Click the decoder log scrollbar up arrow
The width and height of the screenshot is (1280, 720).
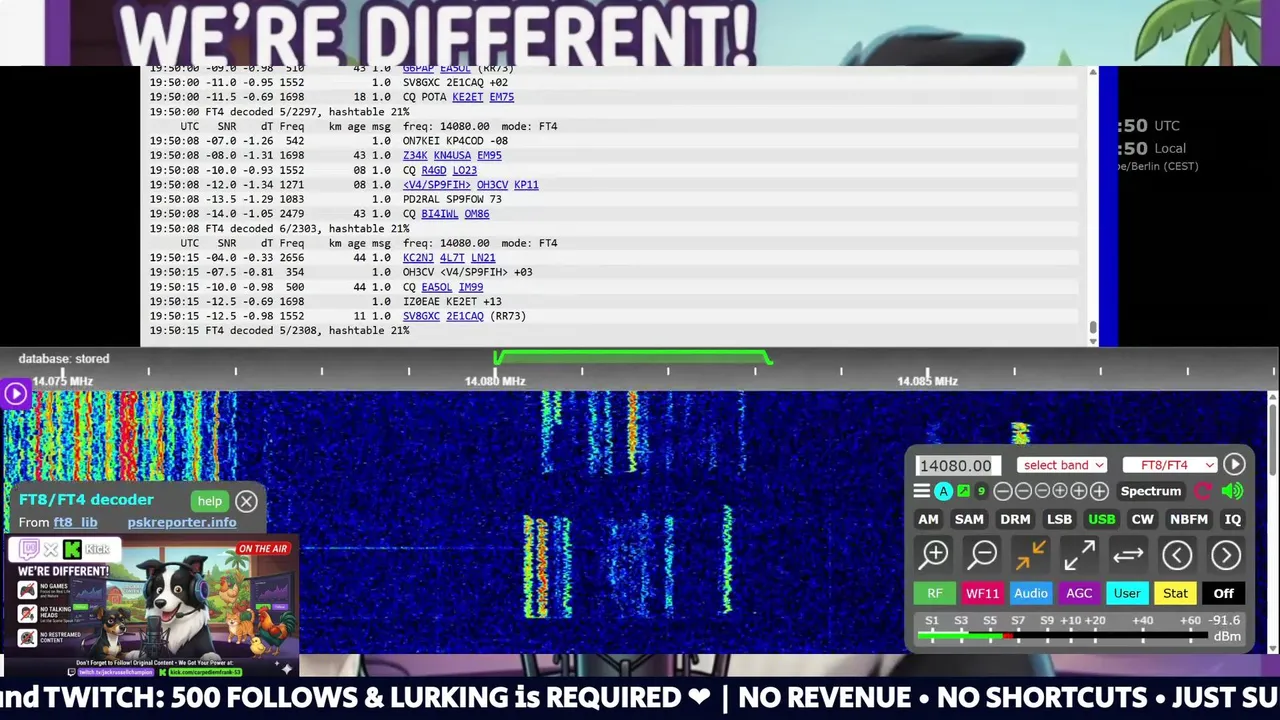click(x=1092, y=71)
